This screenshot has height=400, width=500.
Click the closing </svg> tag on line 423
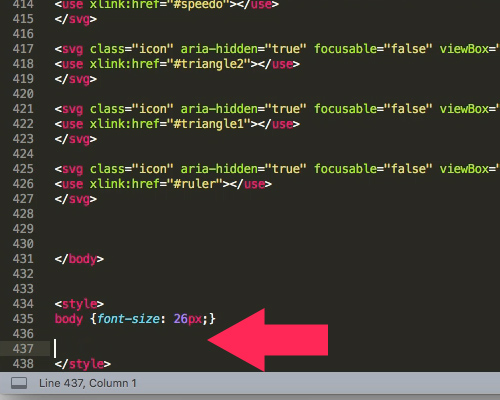click(x=76, y=139)
